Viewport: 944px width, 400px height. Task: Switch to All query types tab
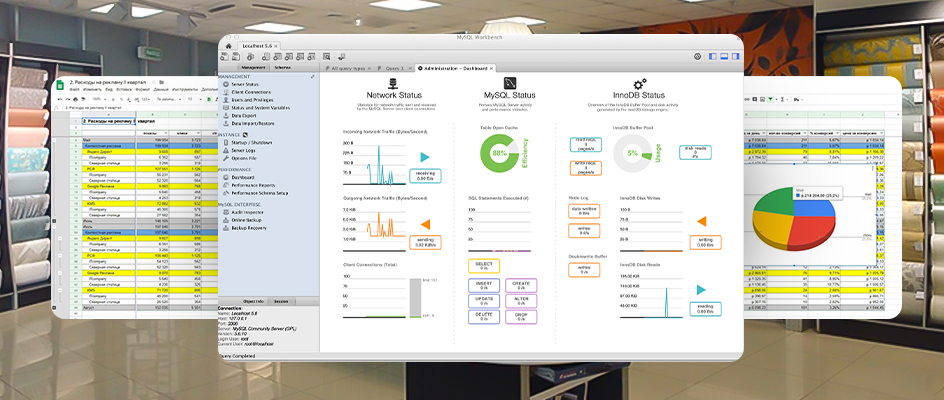click(x=347, y=68)
